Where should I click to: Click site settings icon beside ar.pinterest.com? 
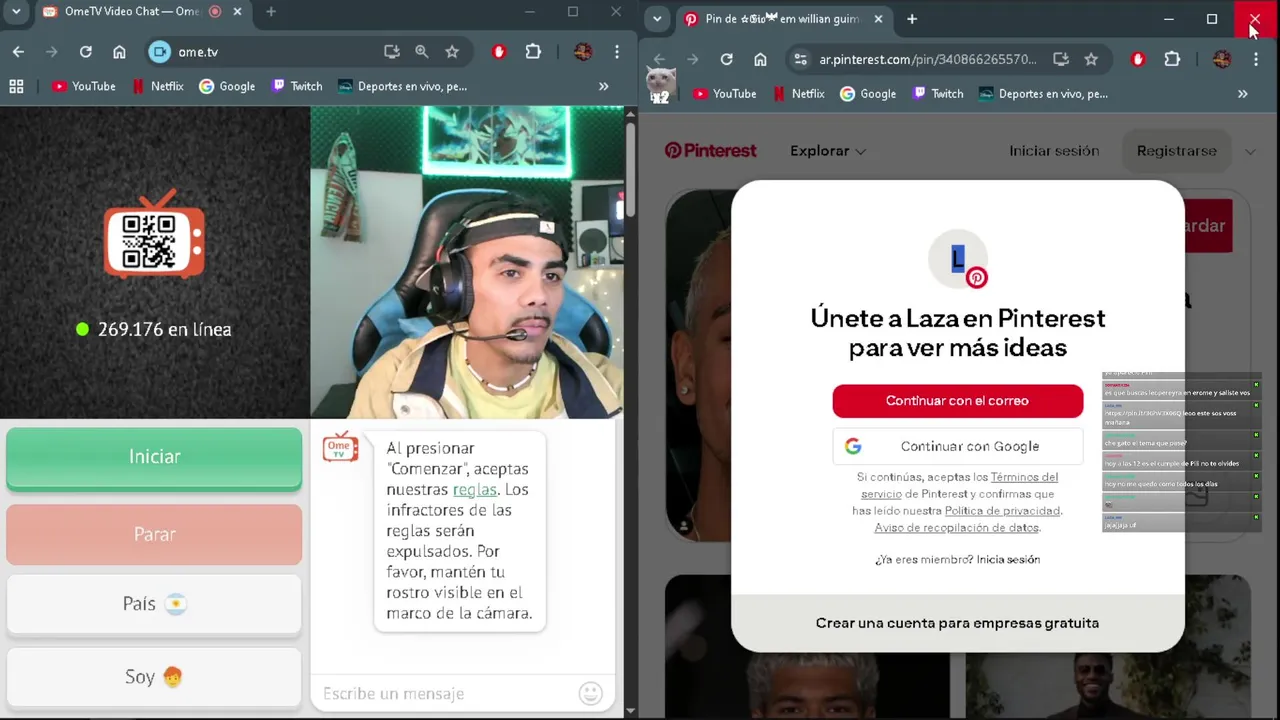[800, 60]
